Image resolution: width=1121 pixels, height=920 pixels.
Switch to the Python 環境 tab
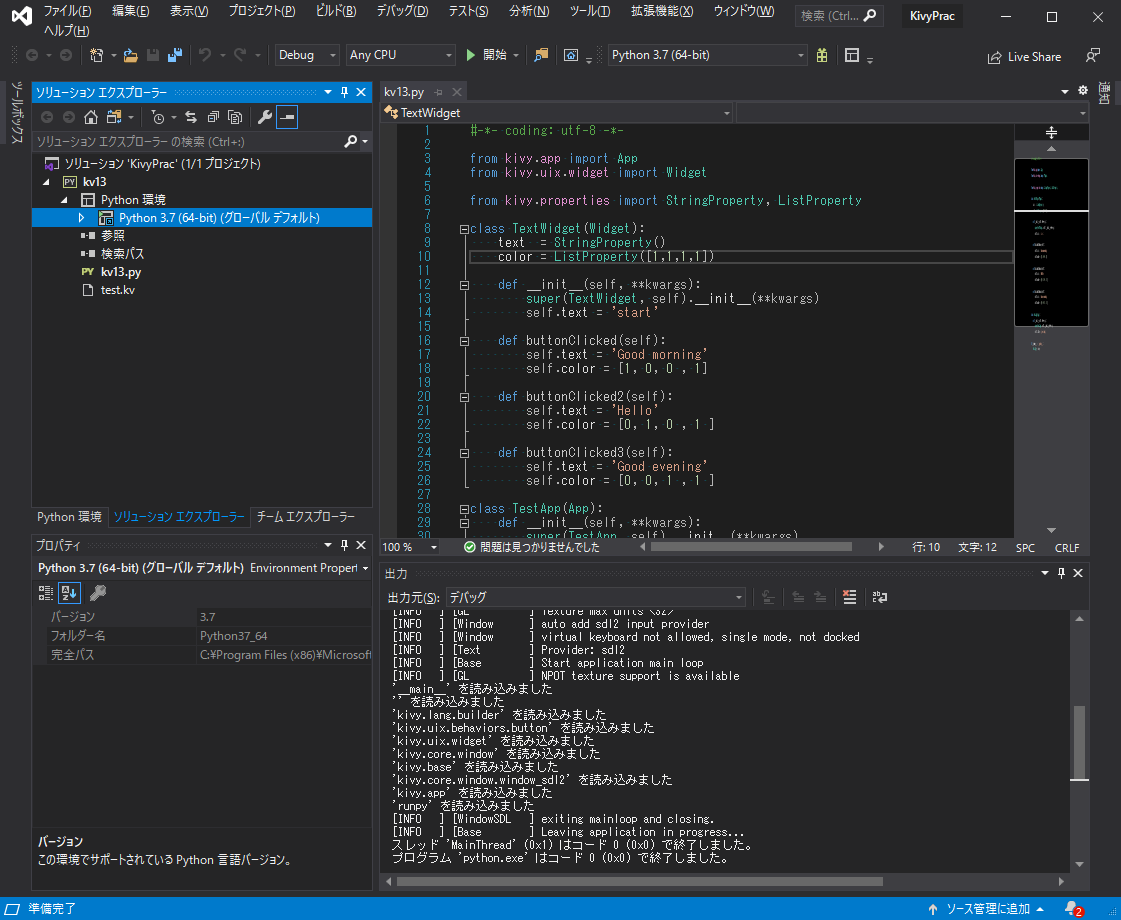[69, 517]
